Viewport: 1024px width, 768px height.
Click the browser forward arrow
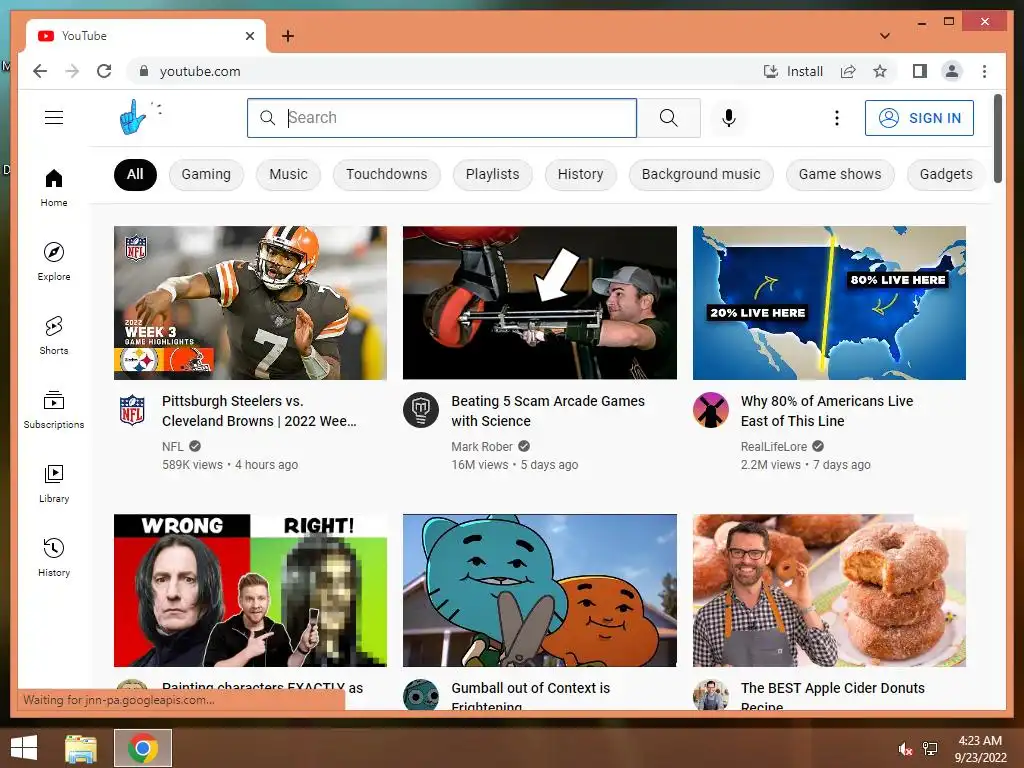point(72,71)
